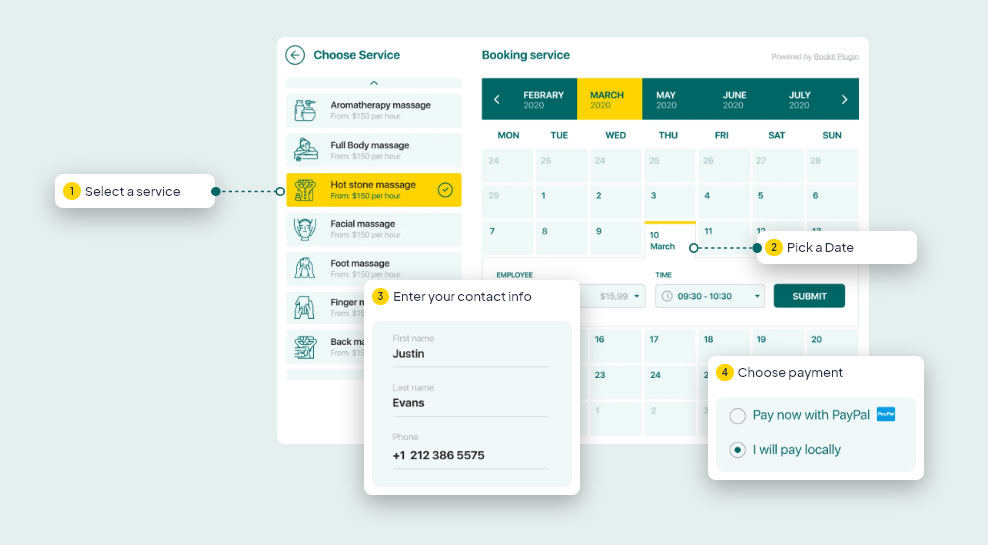Choose the Full Body massage service
988x545 pixels.
click(x=374, y=150)
